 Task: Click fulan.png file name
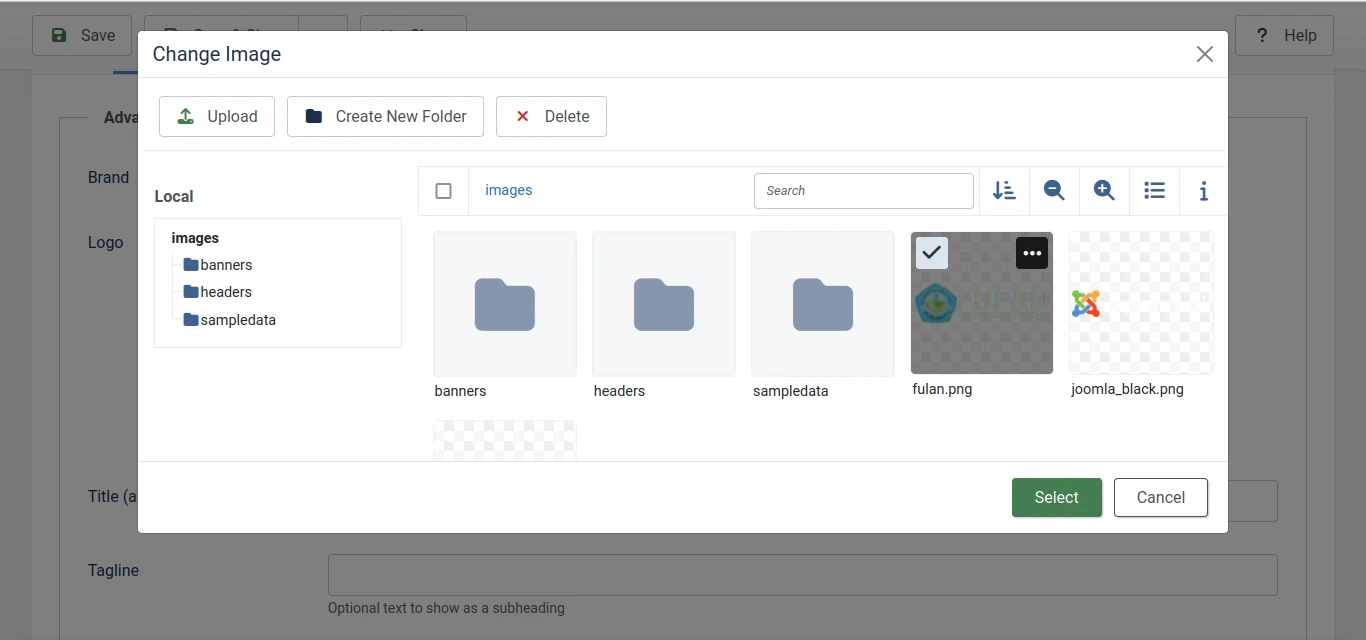942,389
